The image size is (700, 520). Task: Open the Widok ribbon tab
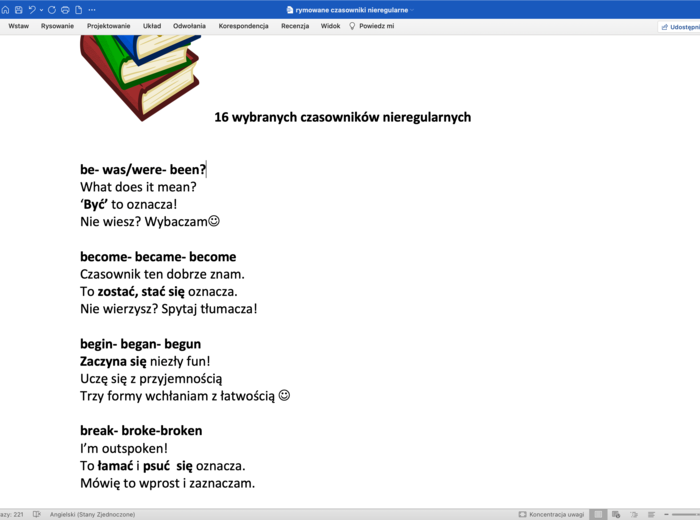[x=330, y=26]
